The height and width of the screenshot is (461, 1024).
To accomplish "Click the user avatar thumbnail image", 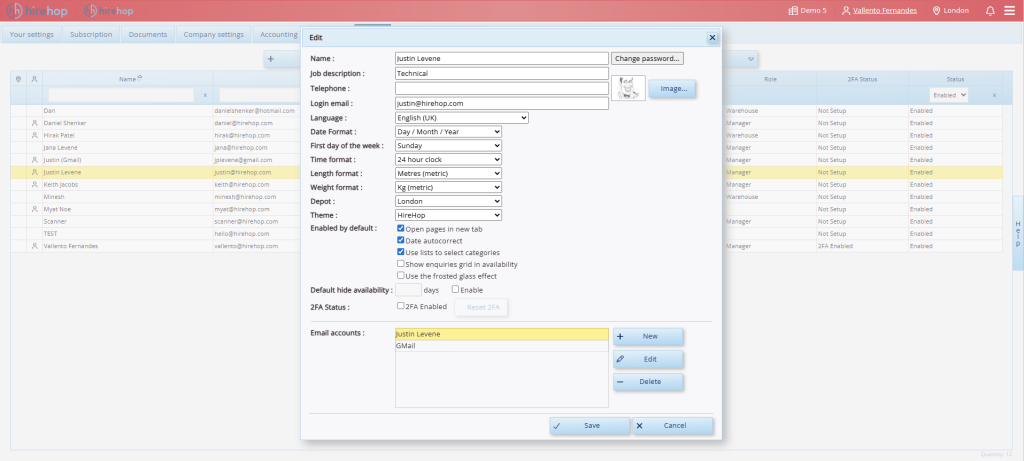I will pyautogui.click(x=628, y=88).
